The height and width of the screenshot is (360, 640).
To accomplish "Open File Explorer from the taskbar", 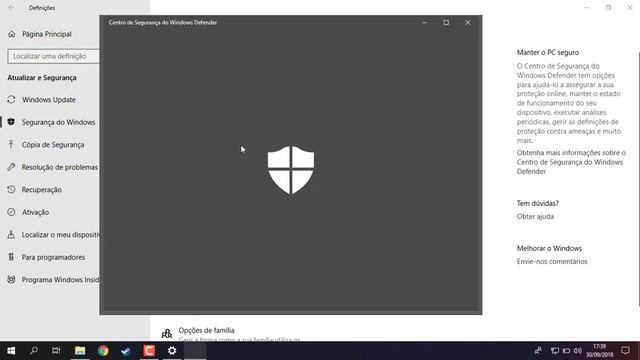I will pos(80,351).
